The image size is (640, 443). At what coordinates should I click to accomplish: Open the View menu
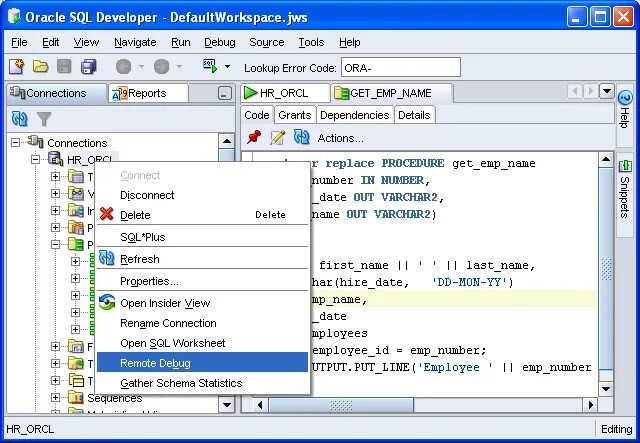click(x=86, y=42)
